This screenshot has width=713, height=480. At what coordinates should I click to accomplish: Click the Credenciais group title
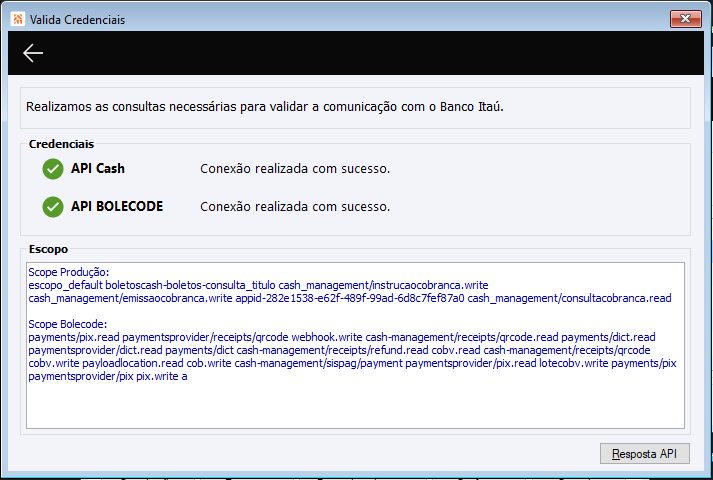(x=61, y=144)
